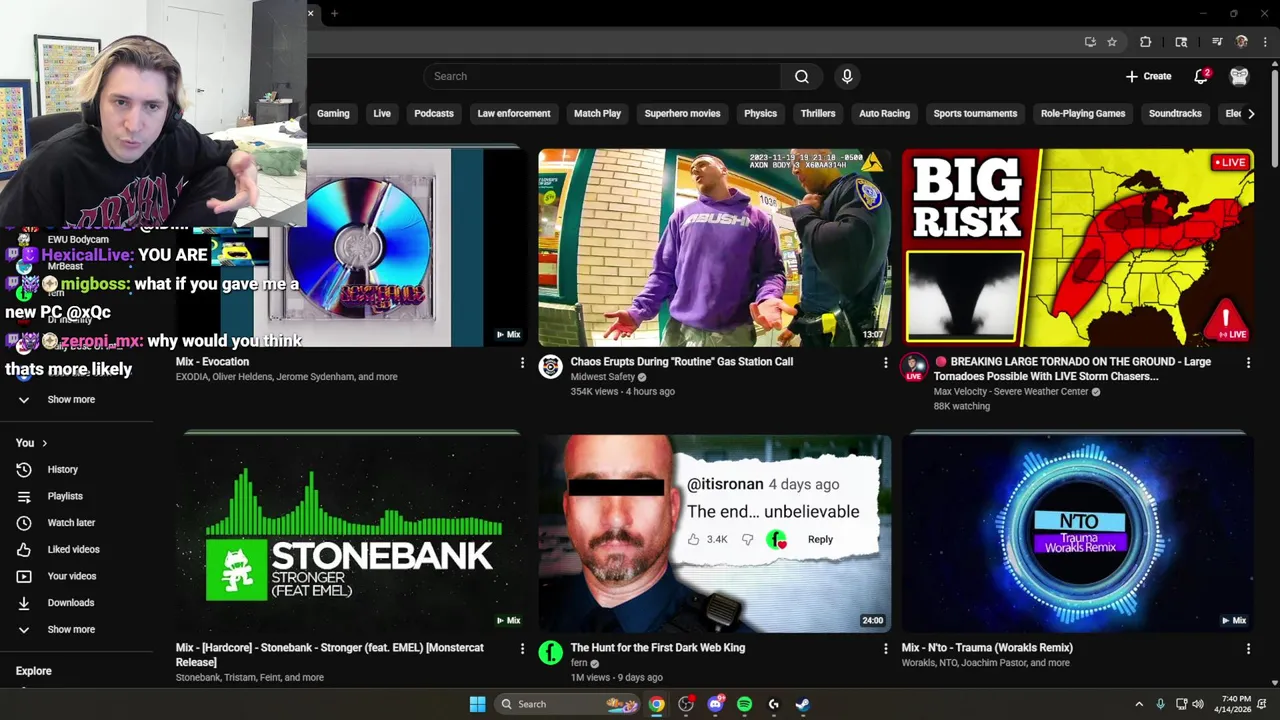Click the YouTube search magnifier button

(x=801, y=76)
